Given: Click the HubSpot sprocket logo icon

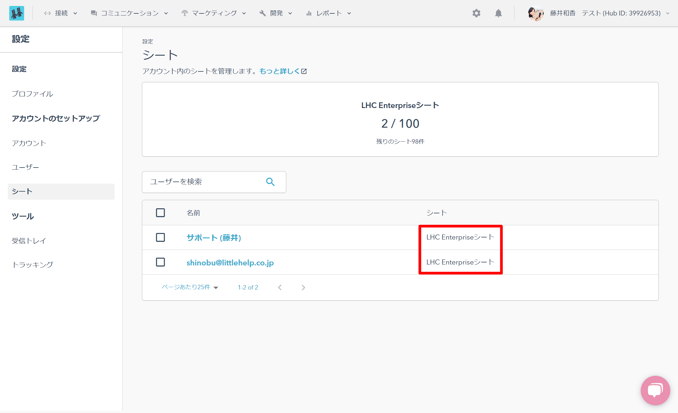Looking at the screenshot, I should pyautogui.click(x=16, y=13).
